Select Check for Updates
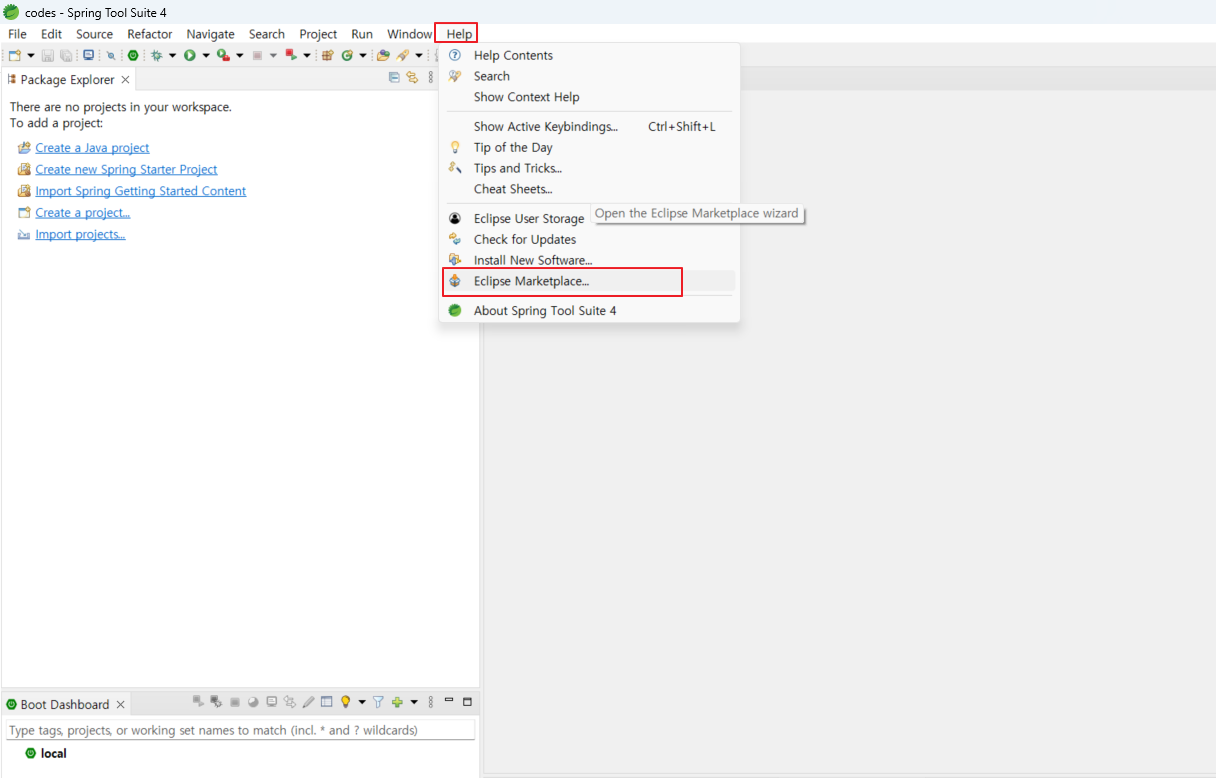 point(589,239)
